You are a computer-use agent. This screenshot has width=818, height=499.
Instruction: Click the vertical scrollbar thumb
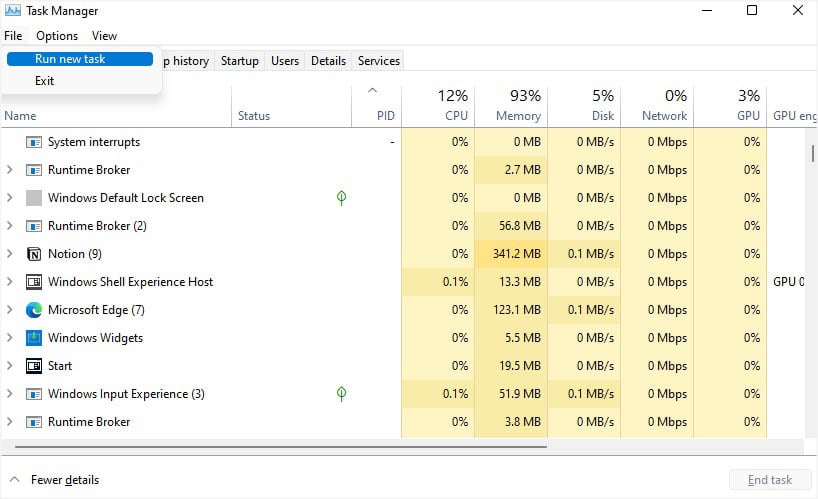(x=812, y=153)
